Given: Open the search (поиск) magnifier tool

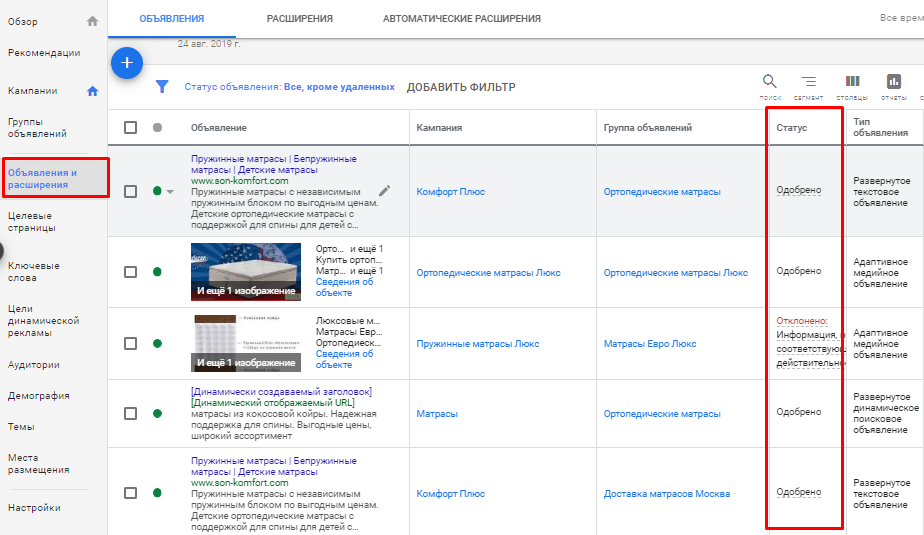Looking at the screenshot, I should point(769,82).
